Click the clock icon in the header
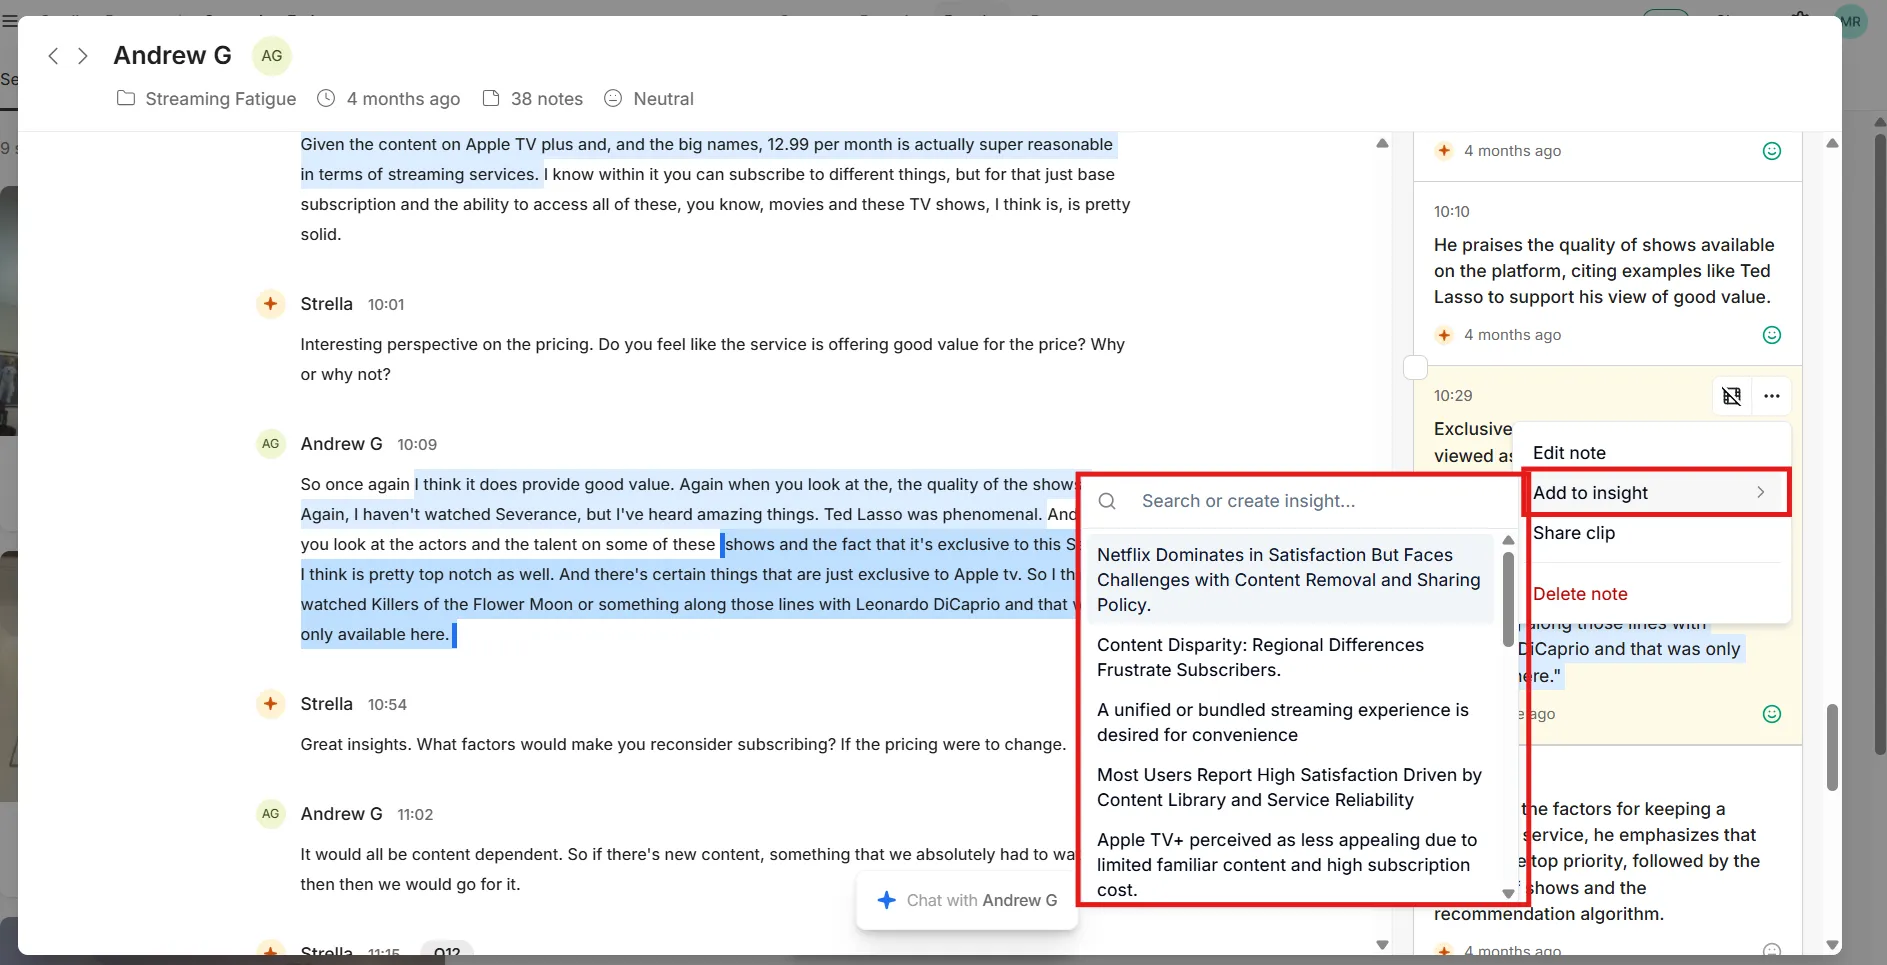Image resolution: width=1887 pixels, height=965 pixels. (x=326, y=98)
